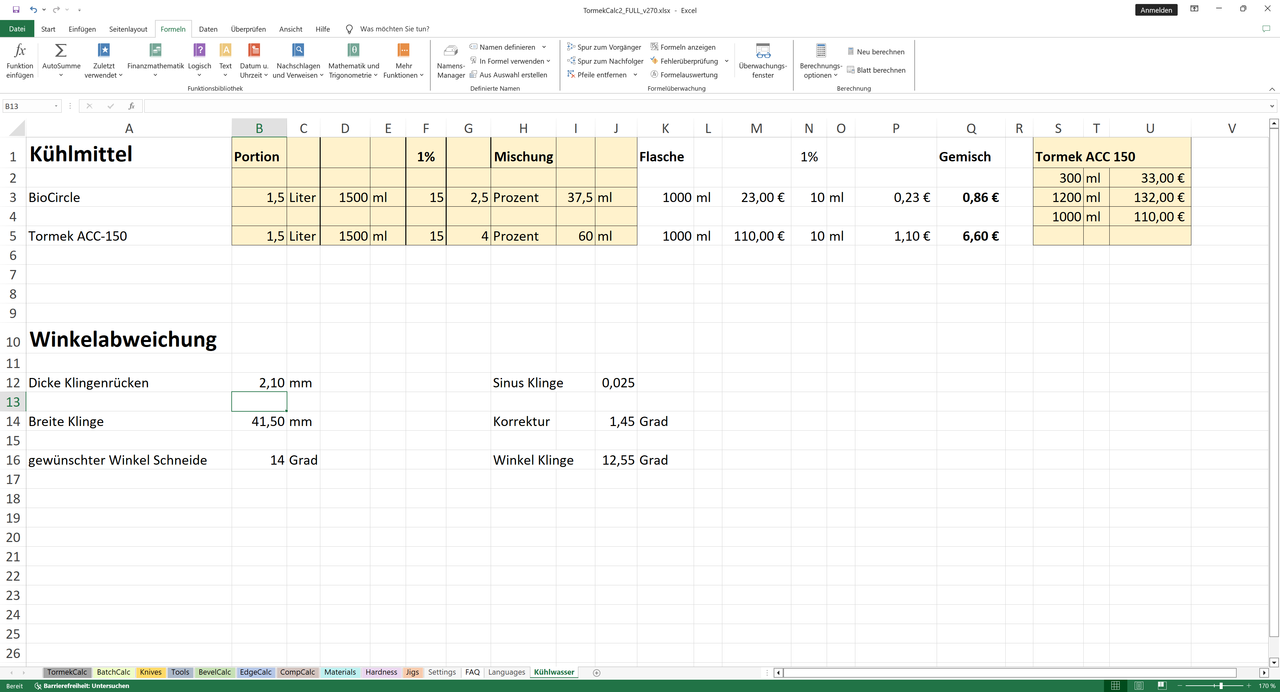Collapse the ribbon with the chevron
This screenshot has width=1280, height=692.
click(1270, 88)
